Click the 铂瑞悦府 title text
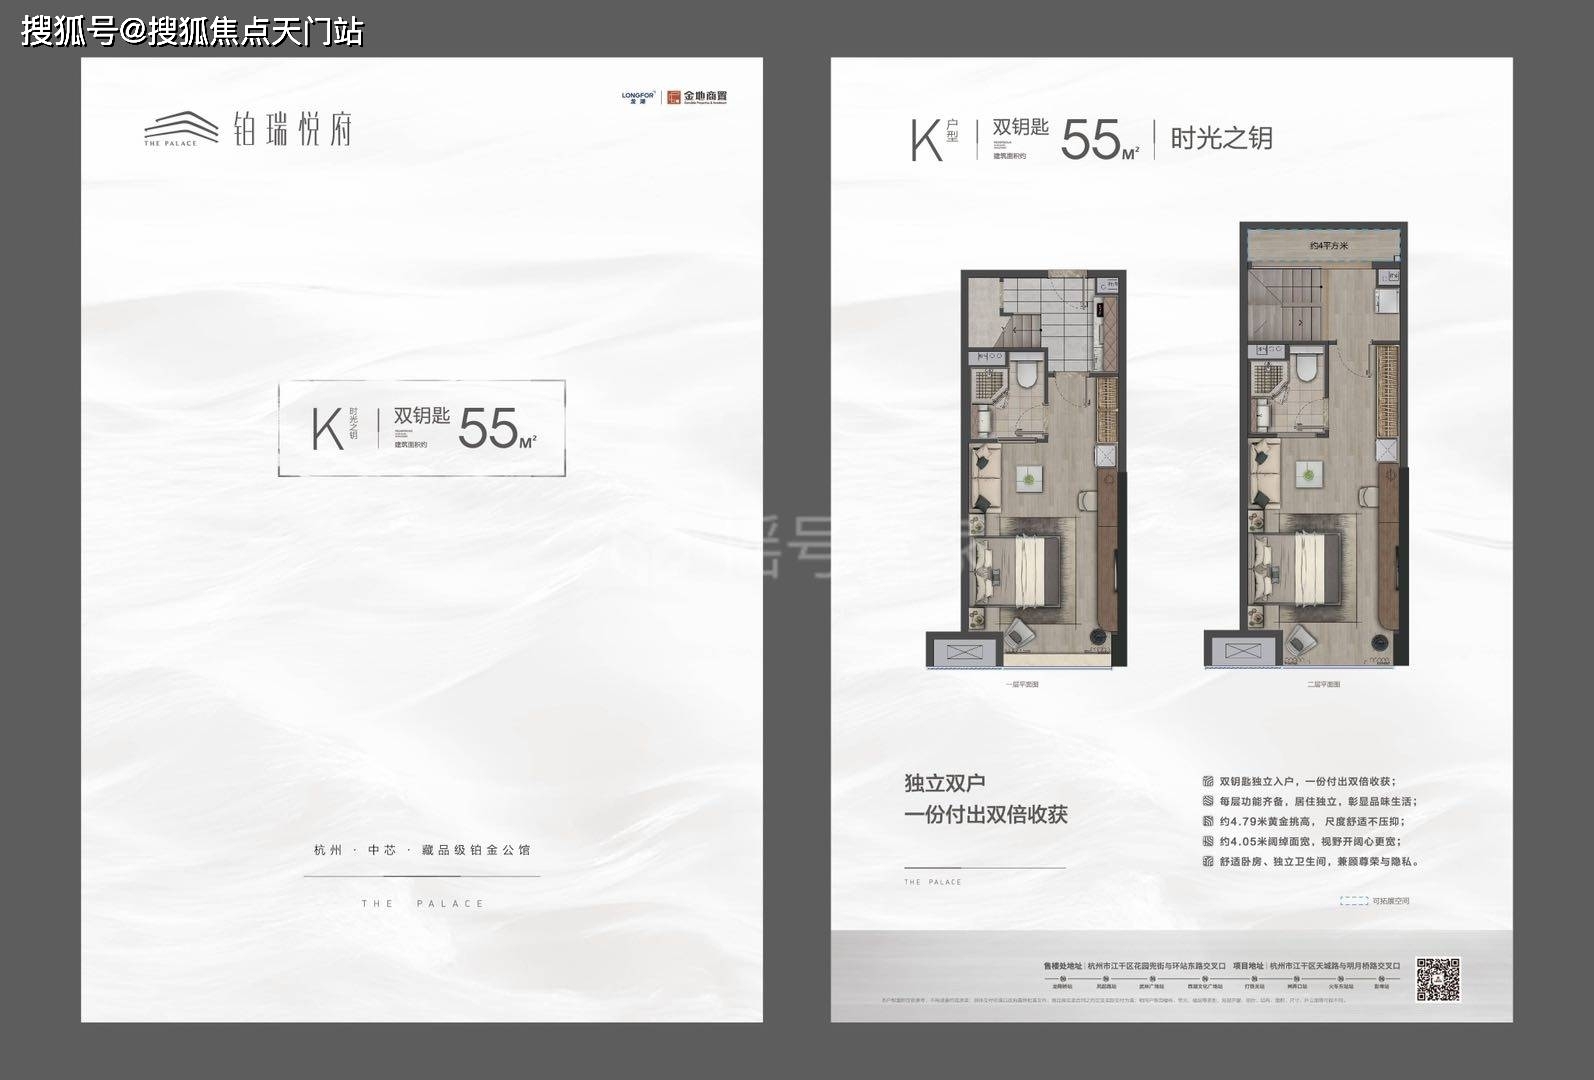Screen dimensions: 1594x1080 (x=293, y=130)
